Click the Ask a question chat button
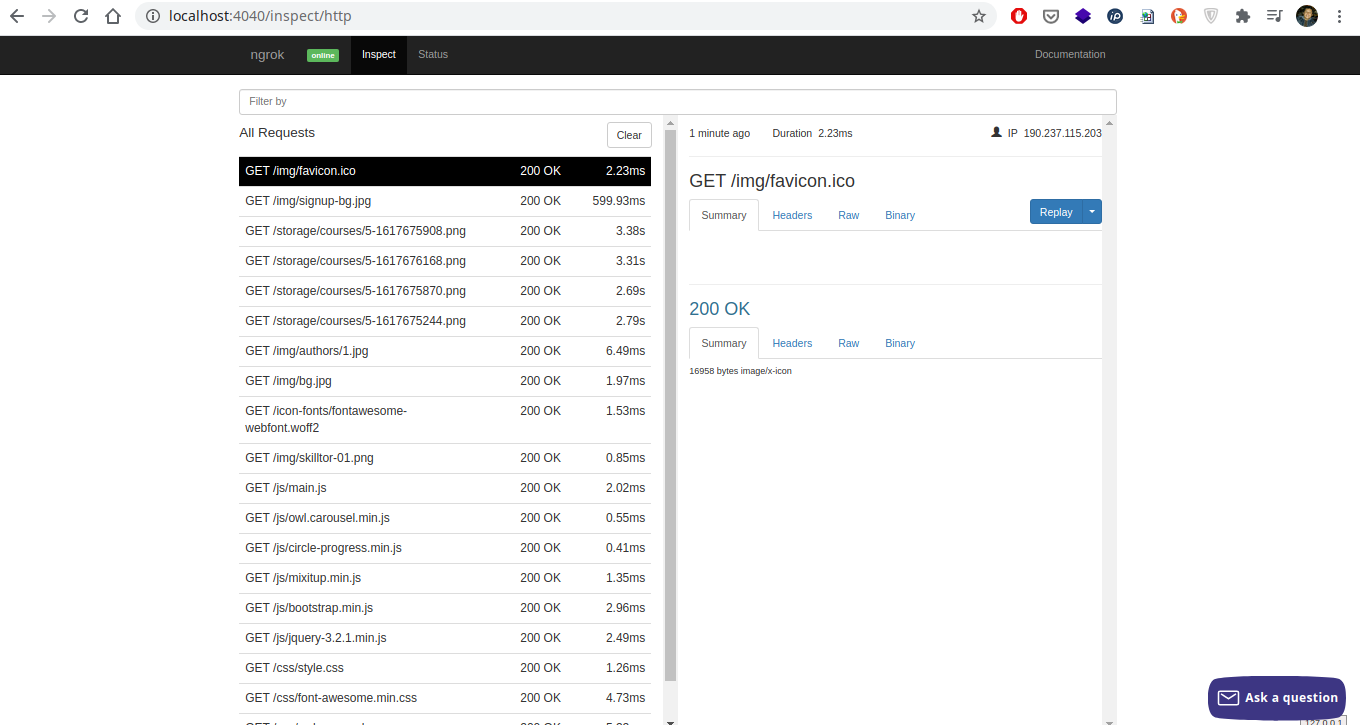Viewport: 1360px width, 725px height. point(1277,697)
